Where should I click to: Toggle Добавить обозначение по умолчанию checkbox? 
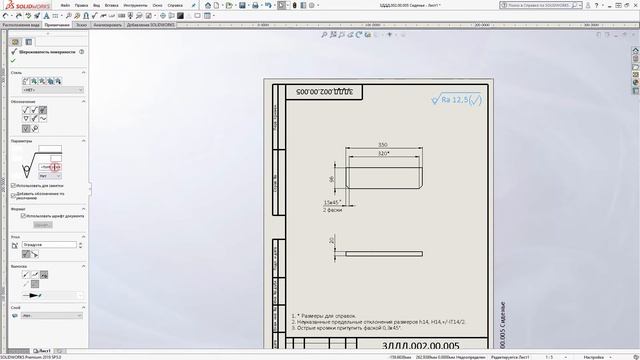[13, 196]
